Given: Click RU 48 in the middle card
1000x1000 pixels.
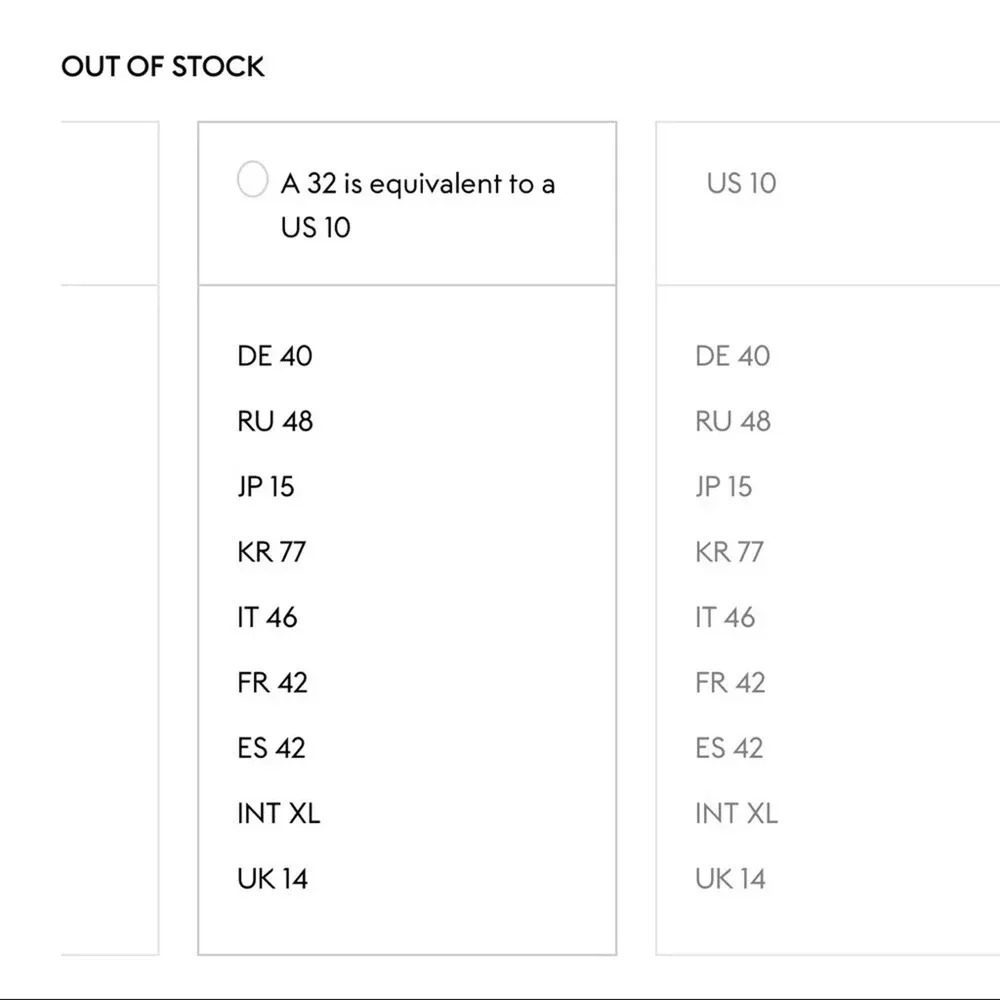Looking at the screenshot, I should 275,421.
